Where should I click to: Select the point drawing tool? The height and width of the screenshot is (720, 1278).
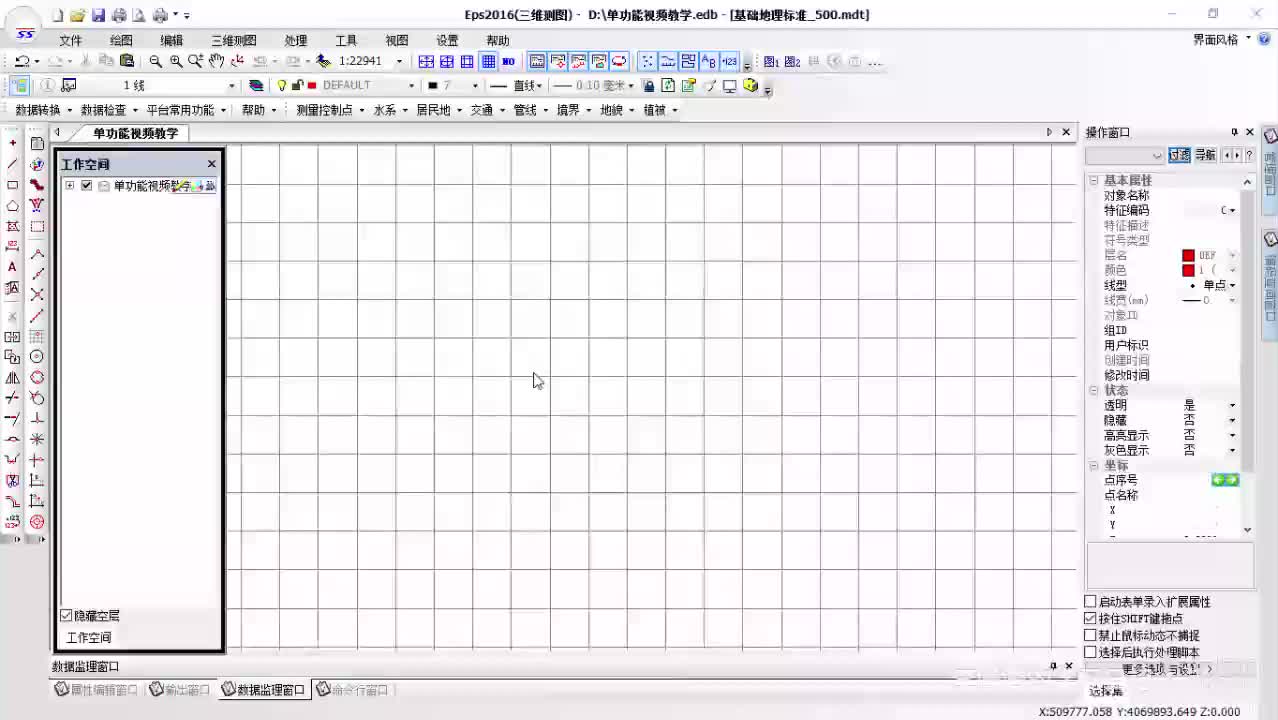[12, 143]
